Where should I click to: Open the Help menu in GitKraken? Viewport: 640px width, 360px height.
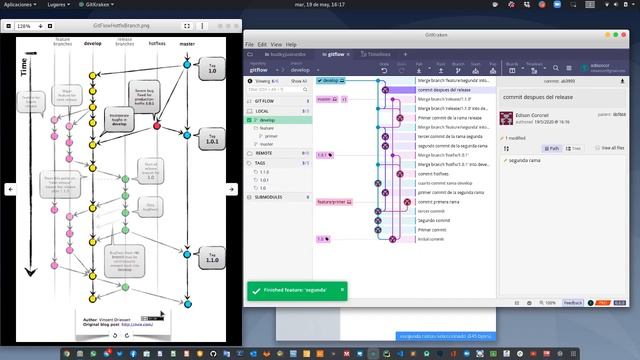291,44
